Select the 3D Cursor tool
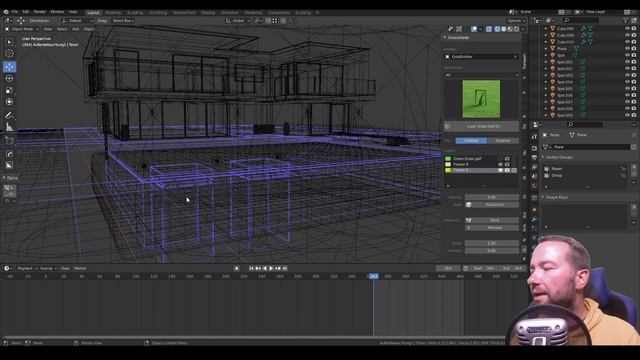Screen dimensions: 640x360 [9, 53]
